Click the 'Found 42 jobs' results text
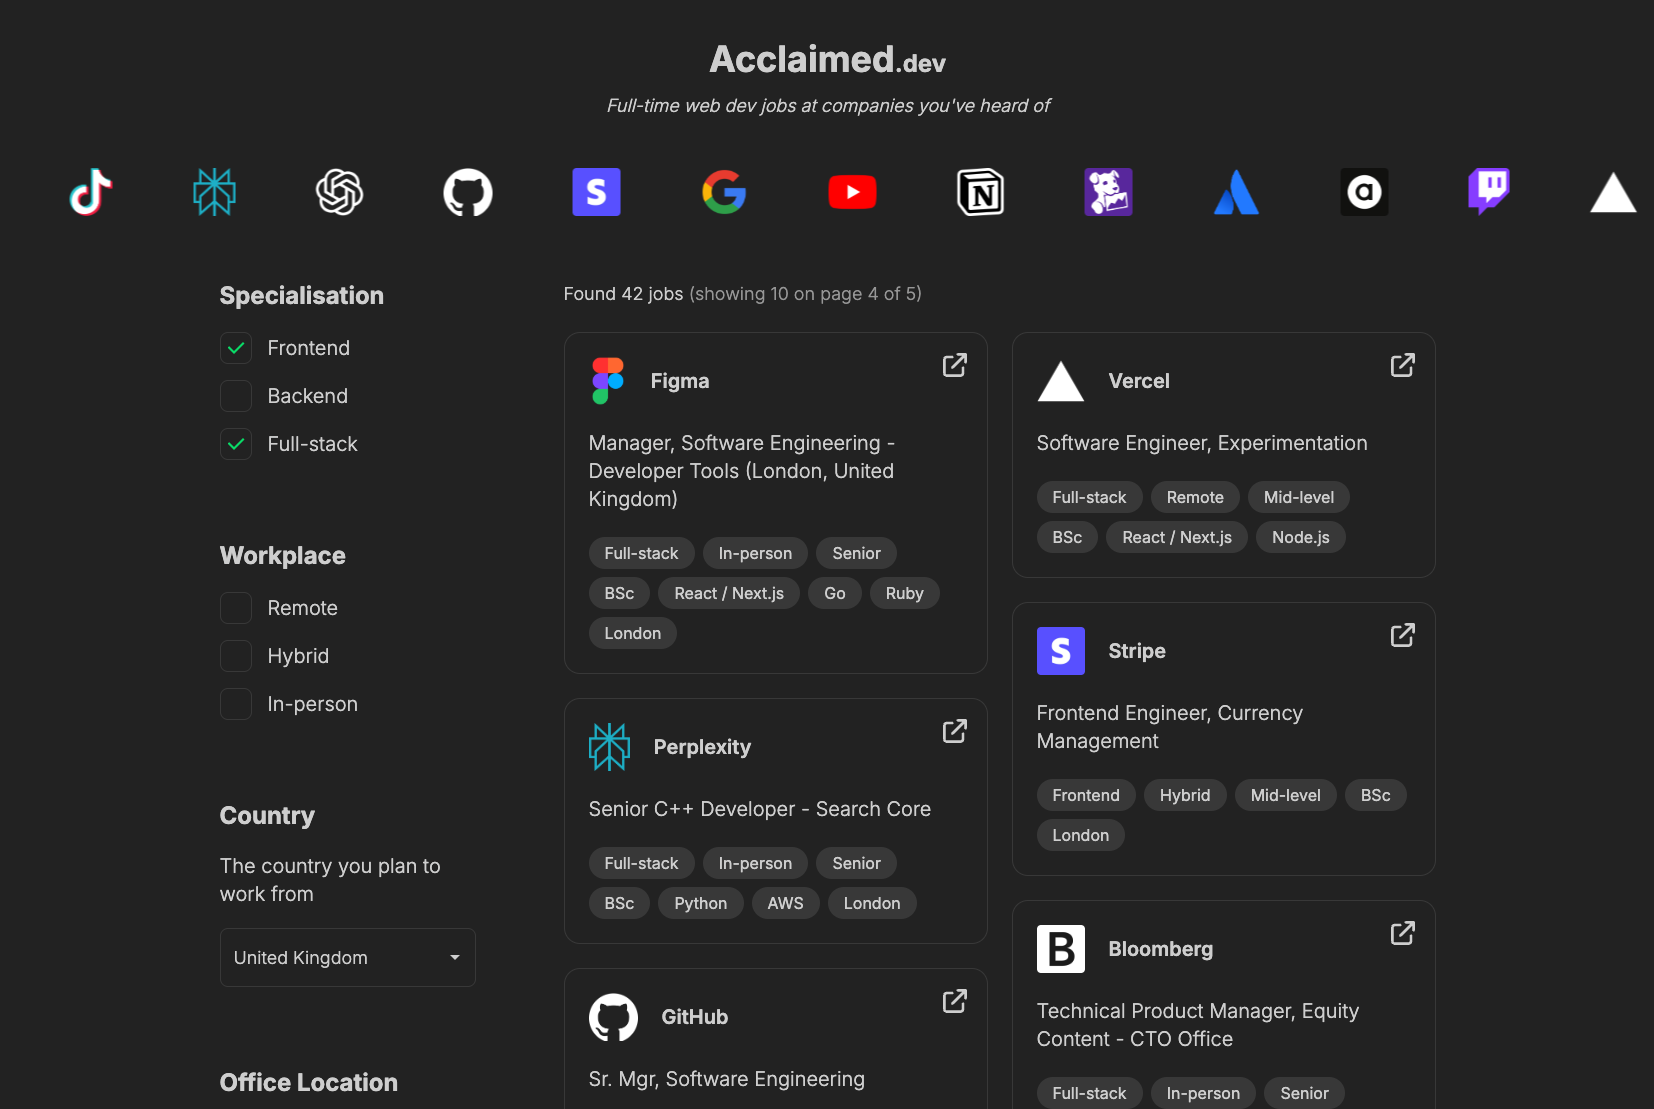 [x=623, y=294]
